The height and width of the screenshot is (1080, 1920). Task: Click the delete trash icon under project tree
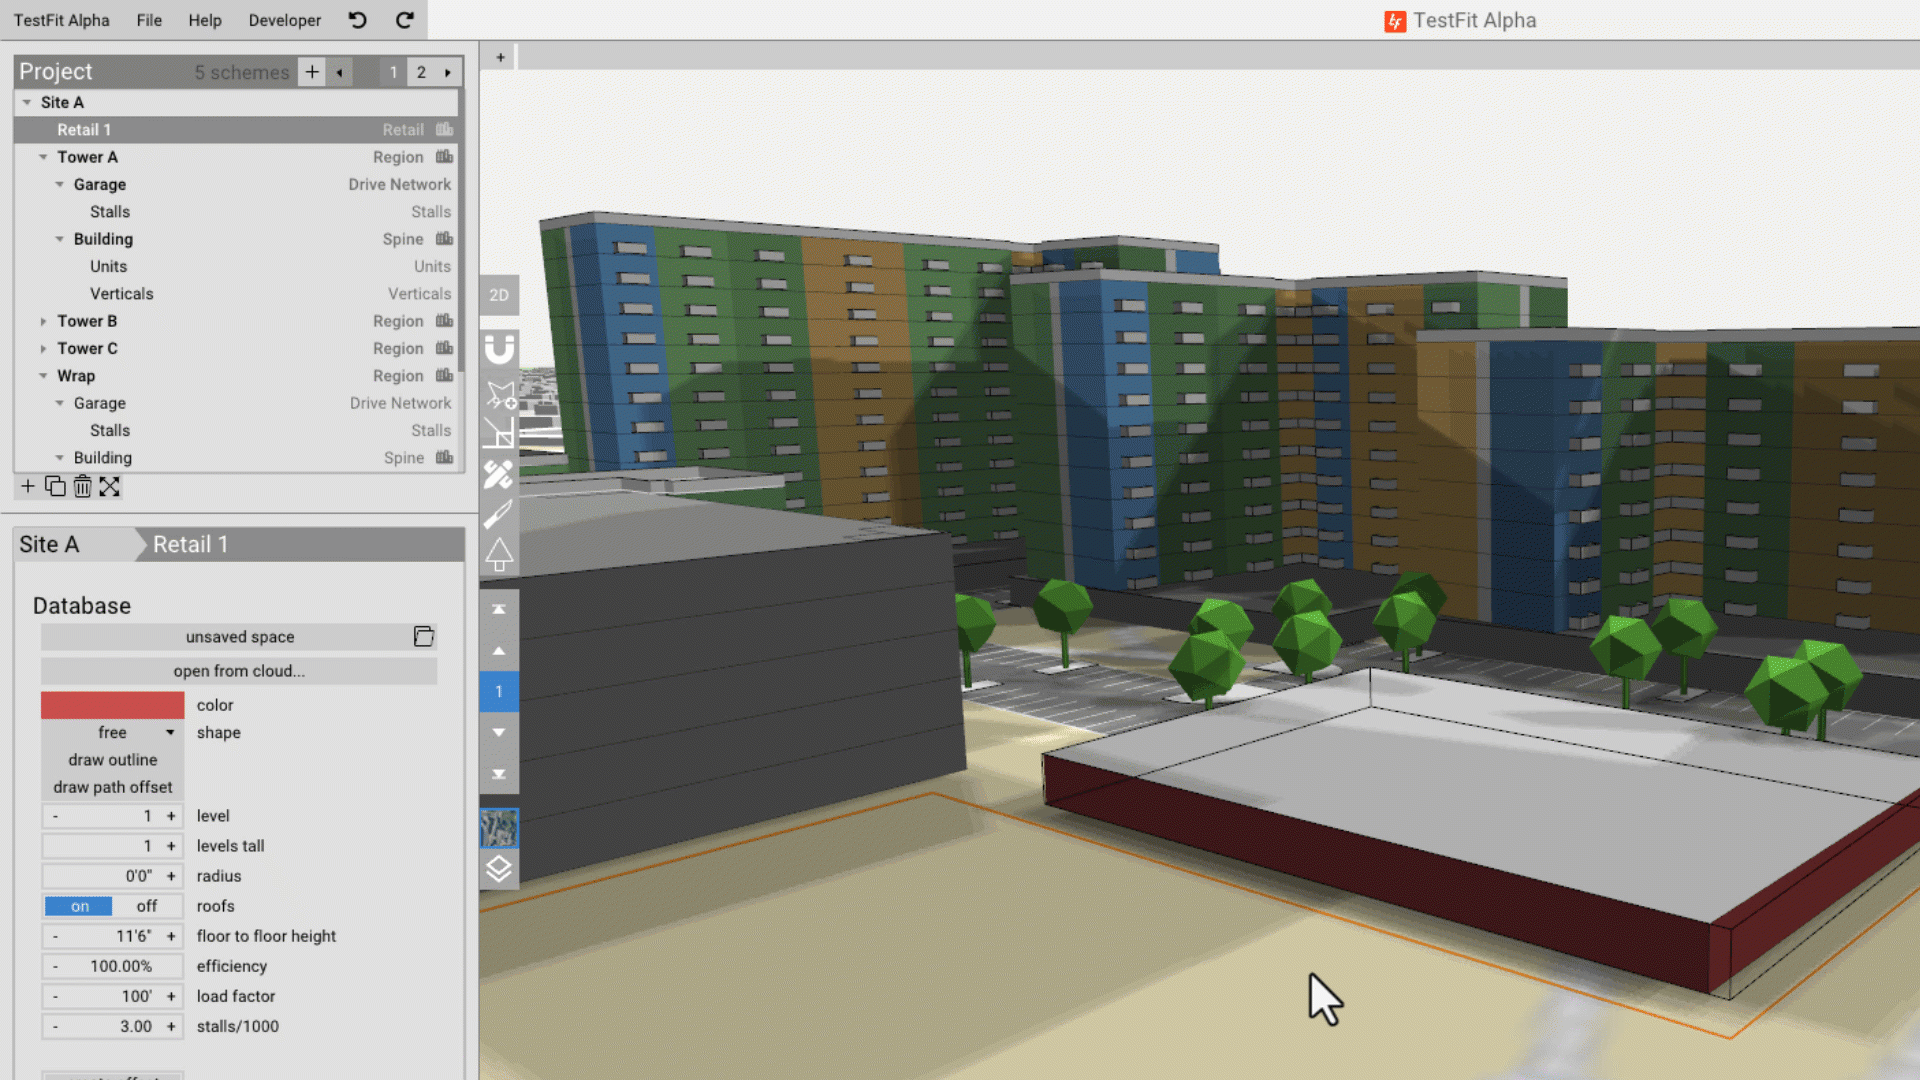(82, 487)
